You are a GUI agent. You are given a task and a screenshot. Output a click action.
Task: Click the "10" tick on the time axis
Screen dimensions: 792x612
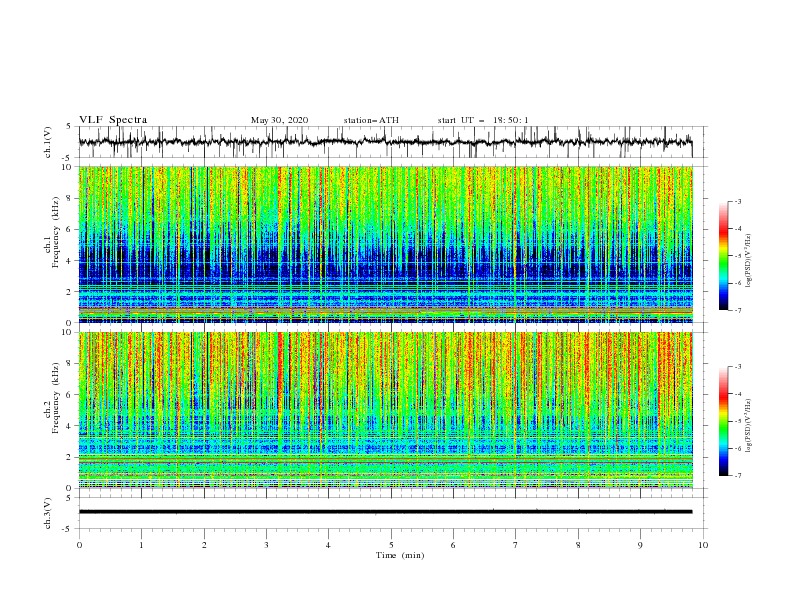[703, 545]
